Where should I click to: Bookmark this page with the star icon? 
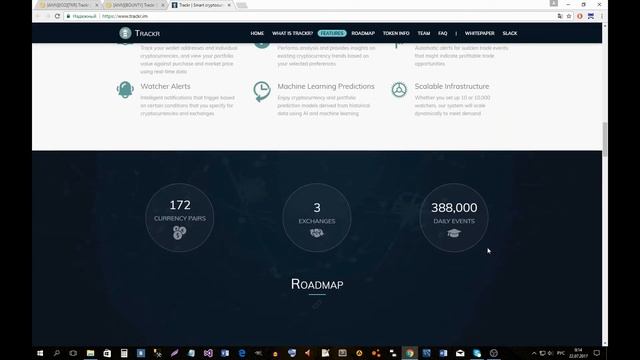coord(569,16)
